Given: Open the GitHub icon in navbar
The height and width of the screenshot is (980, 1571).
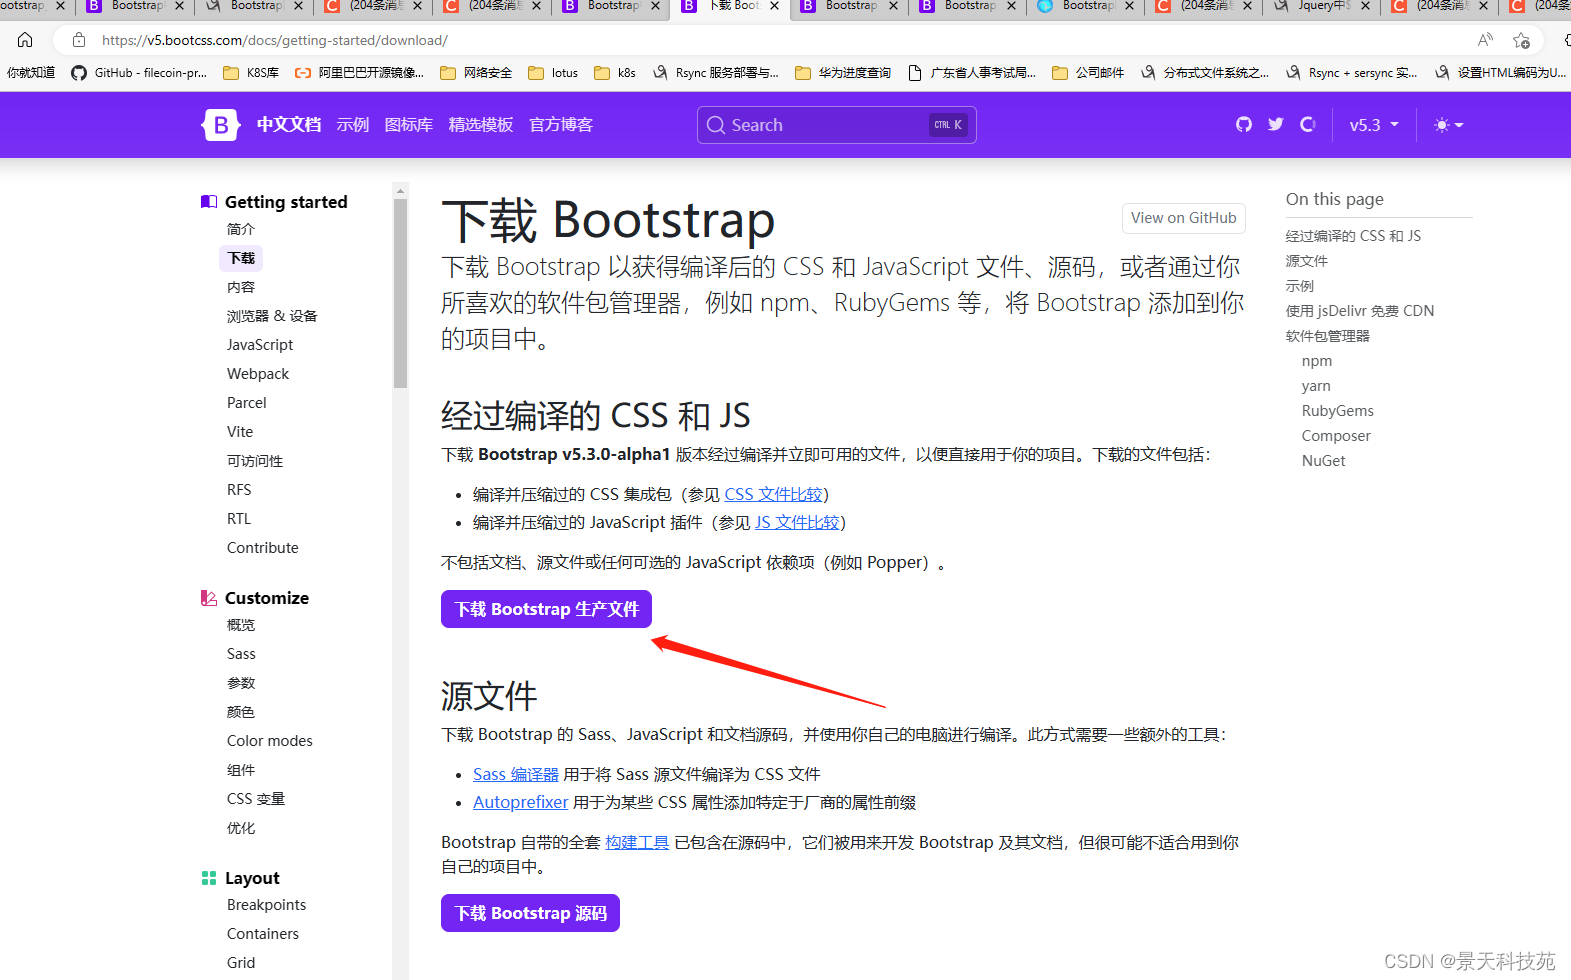Looking at the screenshot, I should tap(1244, 125).
